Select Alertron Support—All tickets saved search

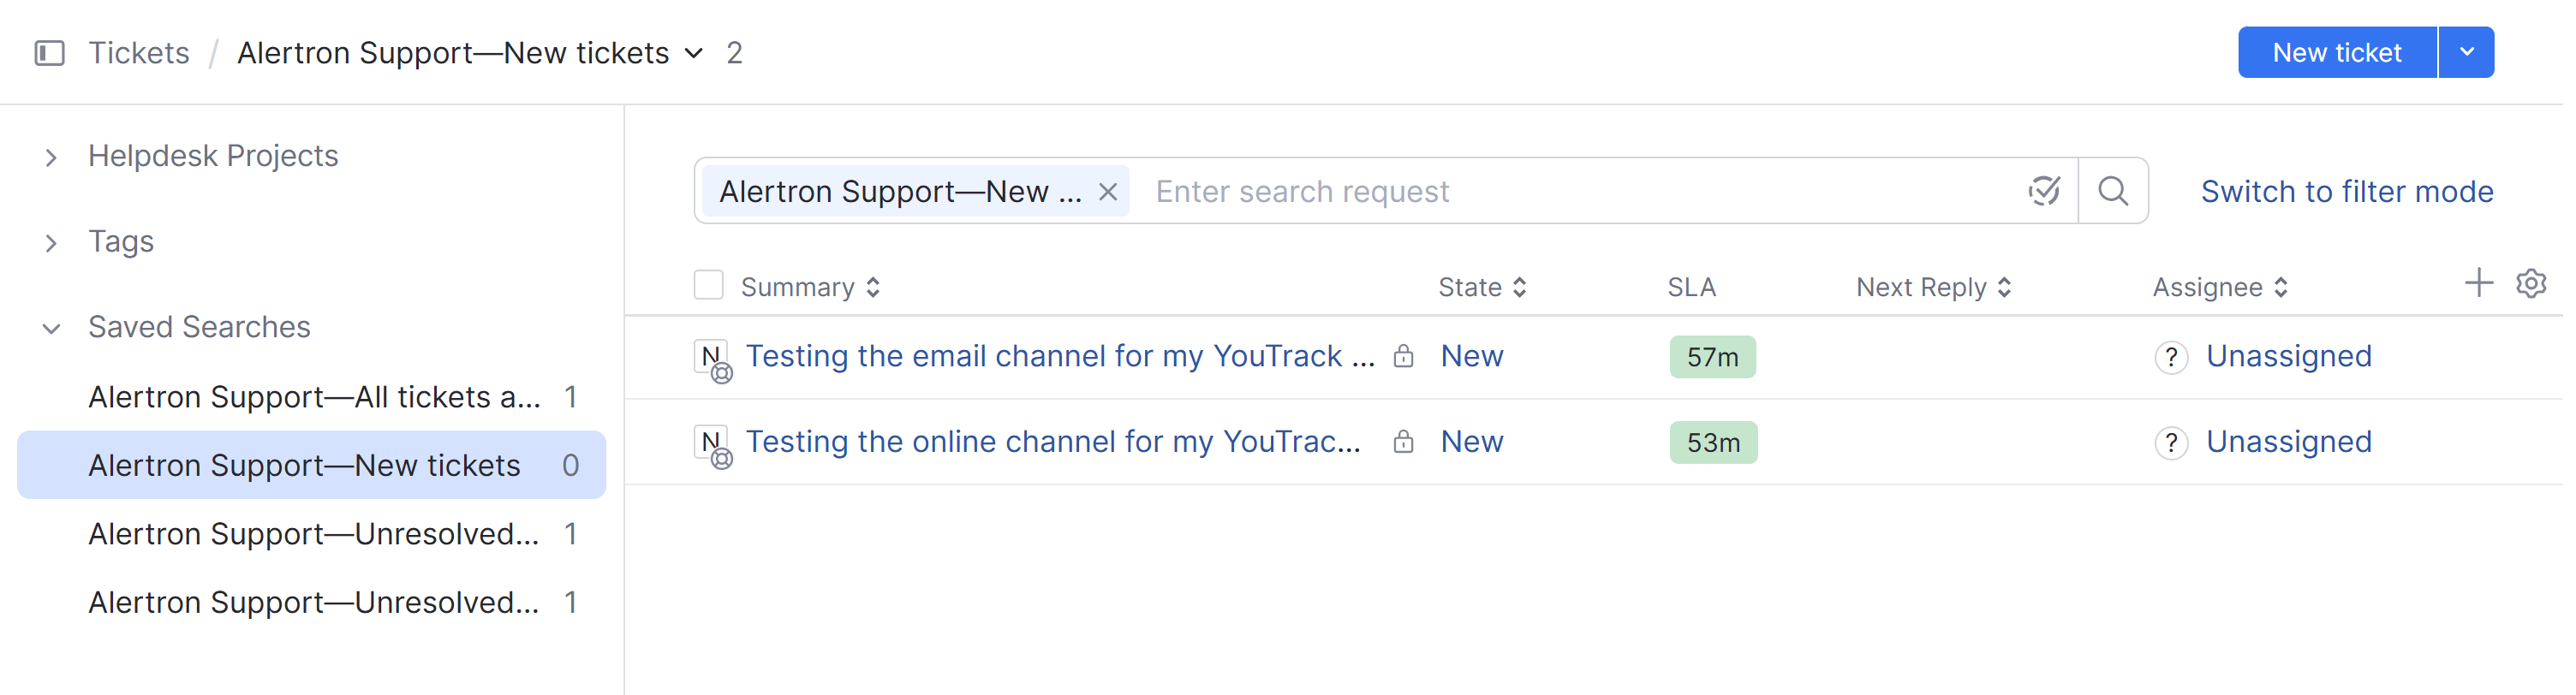pyautogui.click(x=314, y=397)
